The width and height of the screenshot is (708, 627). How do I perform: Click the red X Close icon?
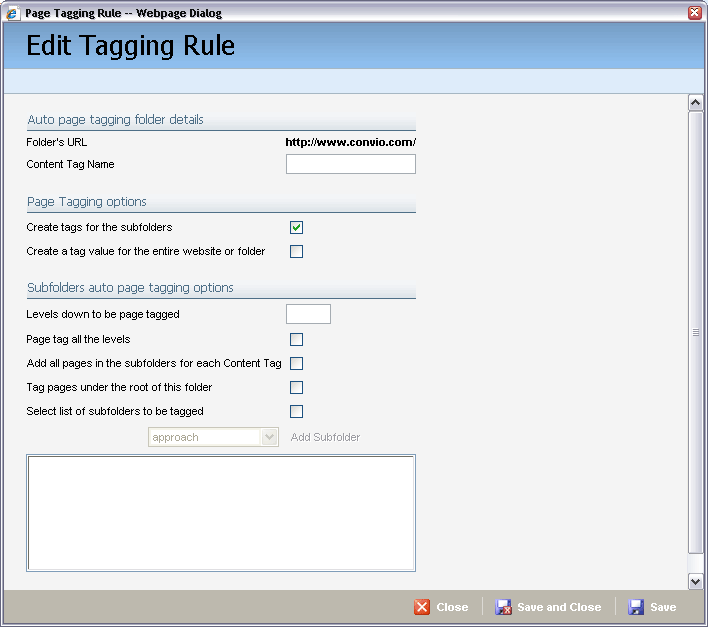[422, 607]
